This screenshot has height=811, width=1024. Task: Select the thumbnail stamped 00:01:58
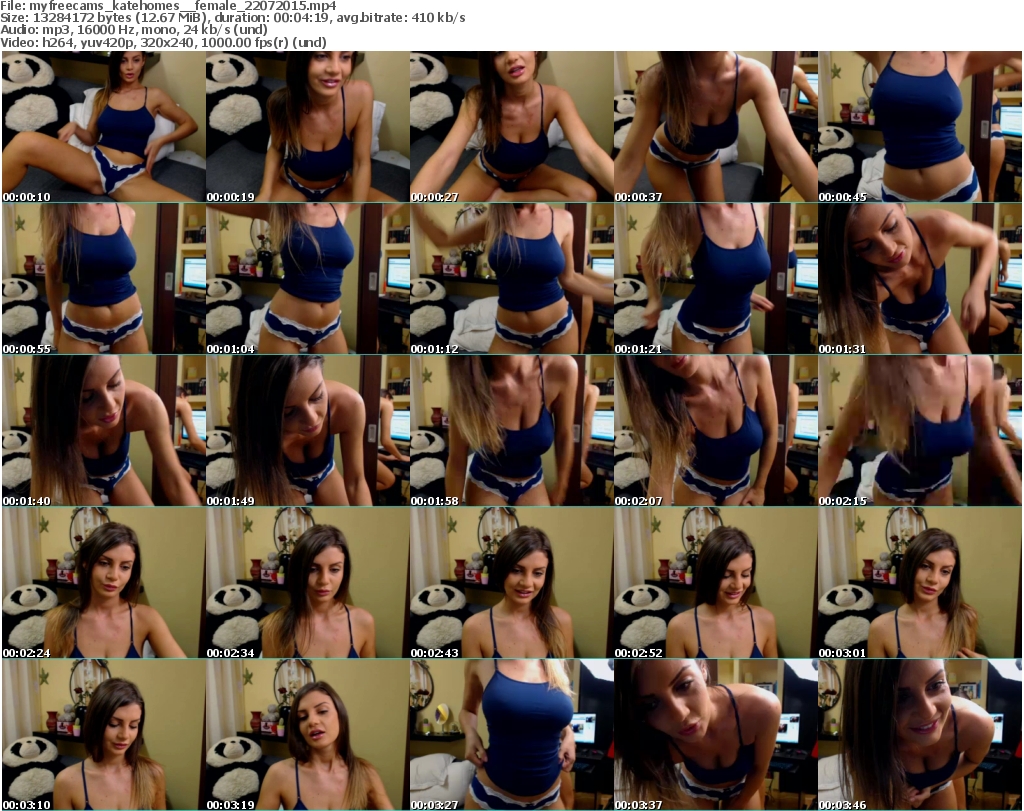pos(511,431)
